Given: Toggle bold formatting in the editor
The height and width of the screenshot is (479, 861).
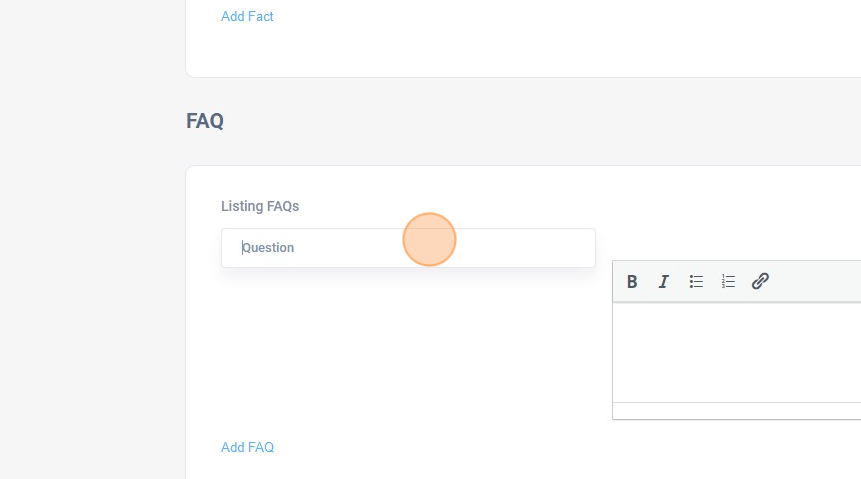Looking at the screenshot, I should (x=632, y=282).
